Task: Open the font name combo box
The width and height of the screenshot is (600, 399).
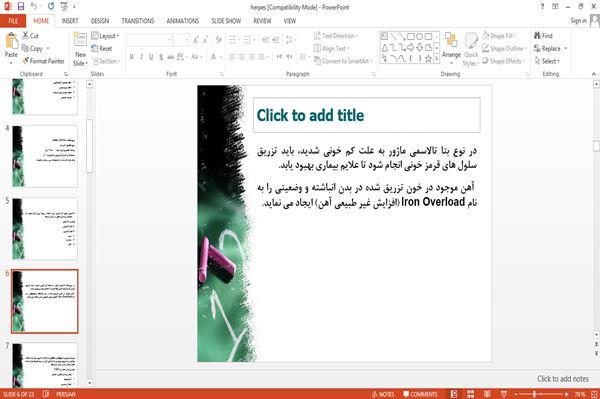Action: pyautogui.click(x=150, y=40)
